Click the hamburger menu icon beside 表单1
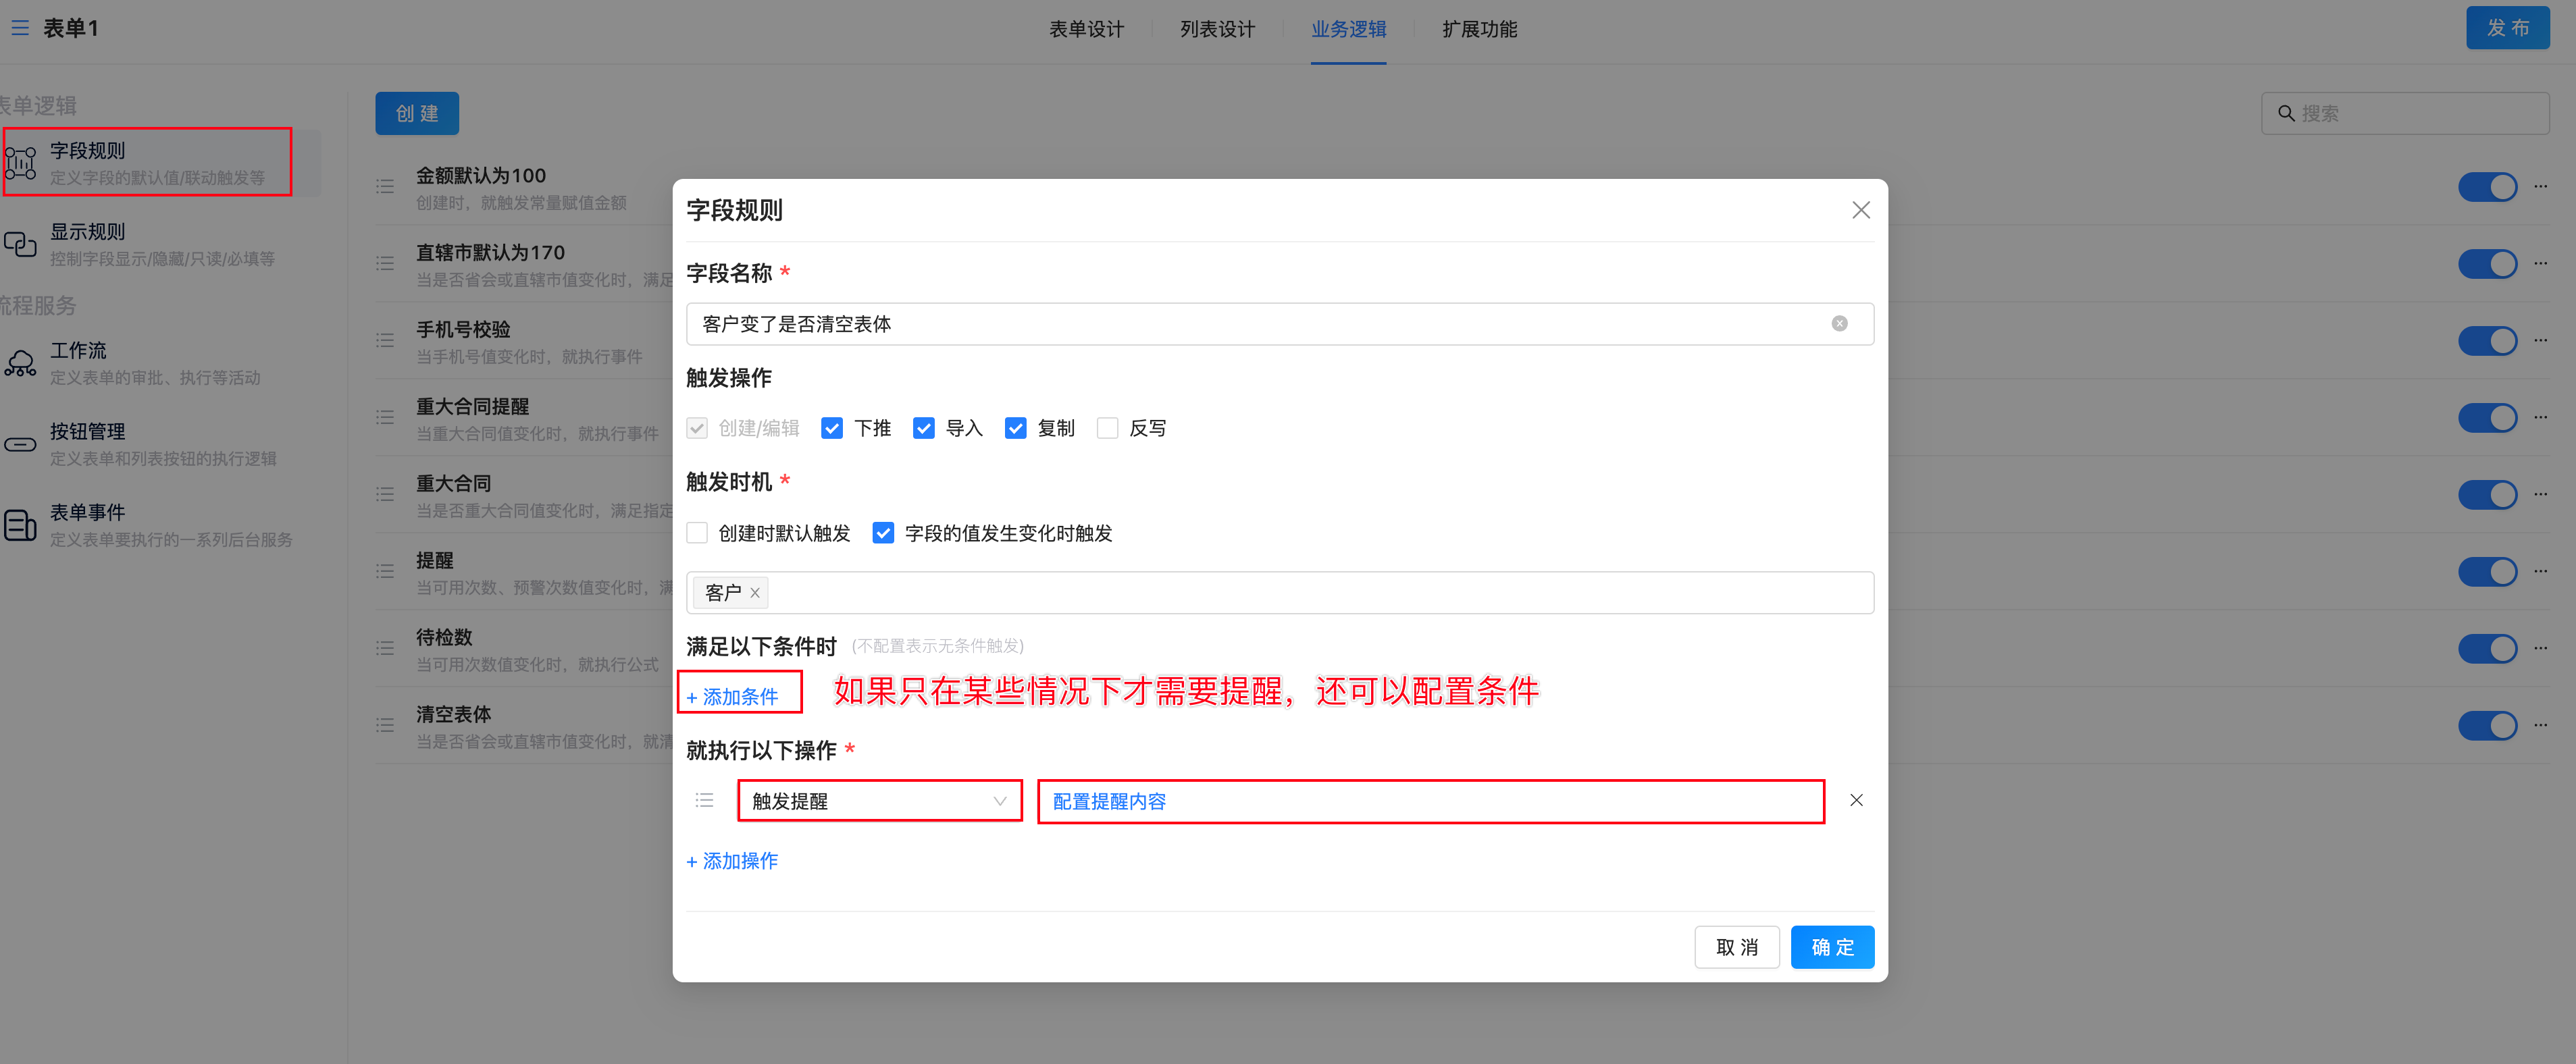This screenshot has height=1064, width=2576. [20, 28]
